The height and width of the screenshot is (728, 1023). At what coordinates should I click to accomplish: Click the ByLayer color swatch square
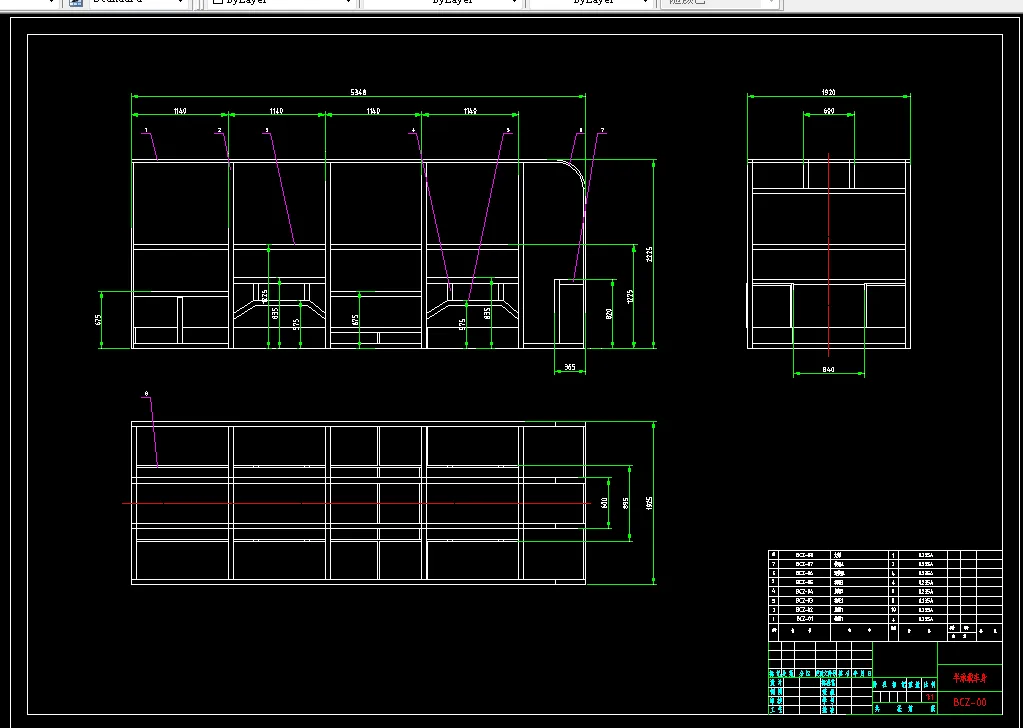(219, 2)
